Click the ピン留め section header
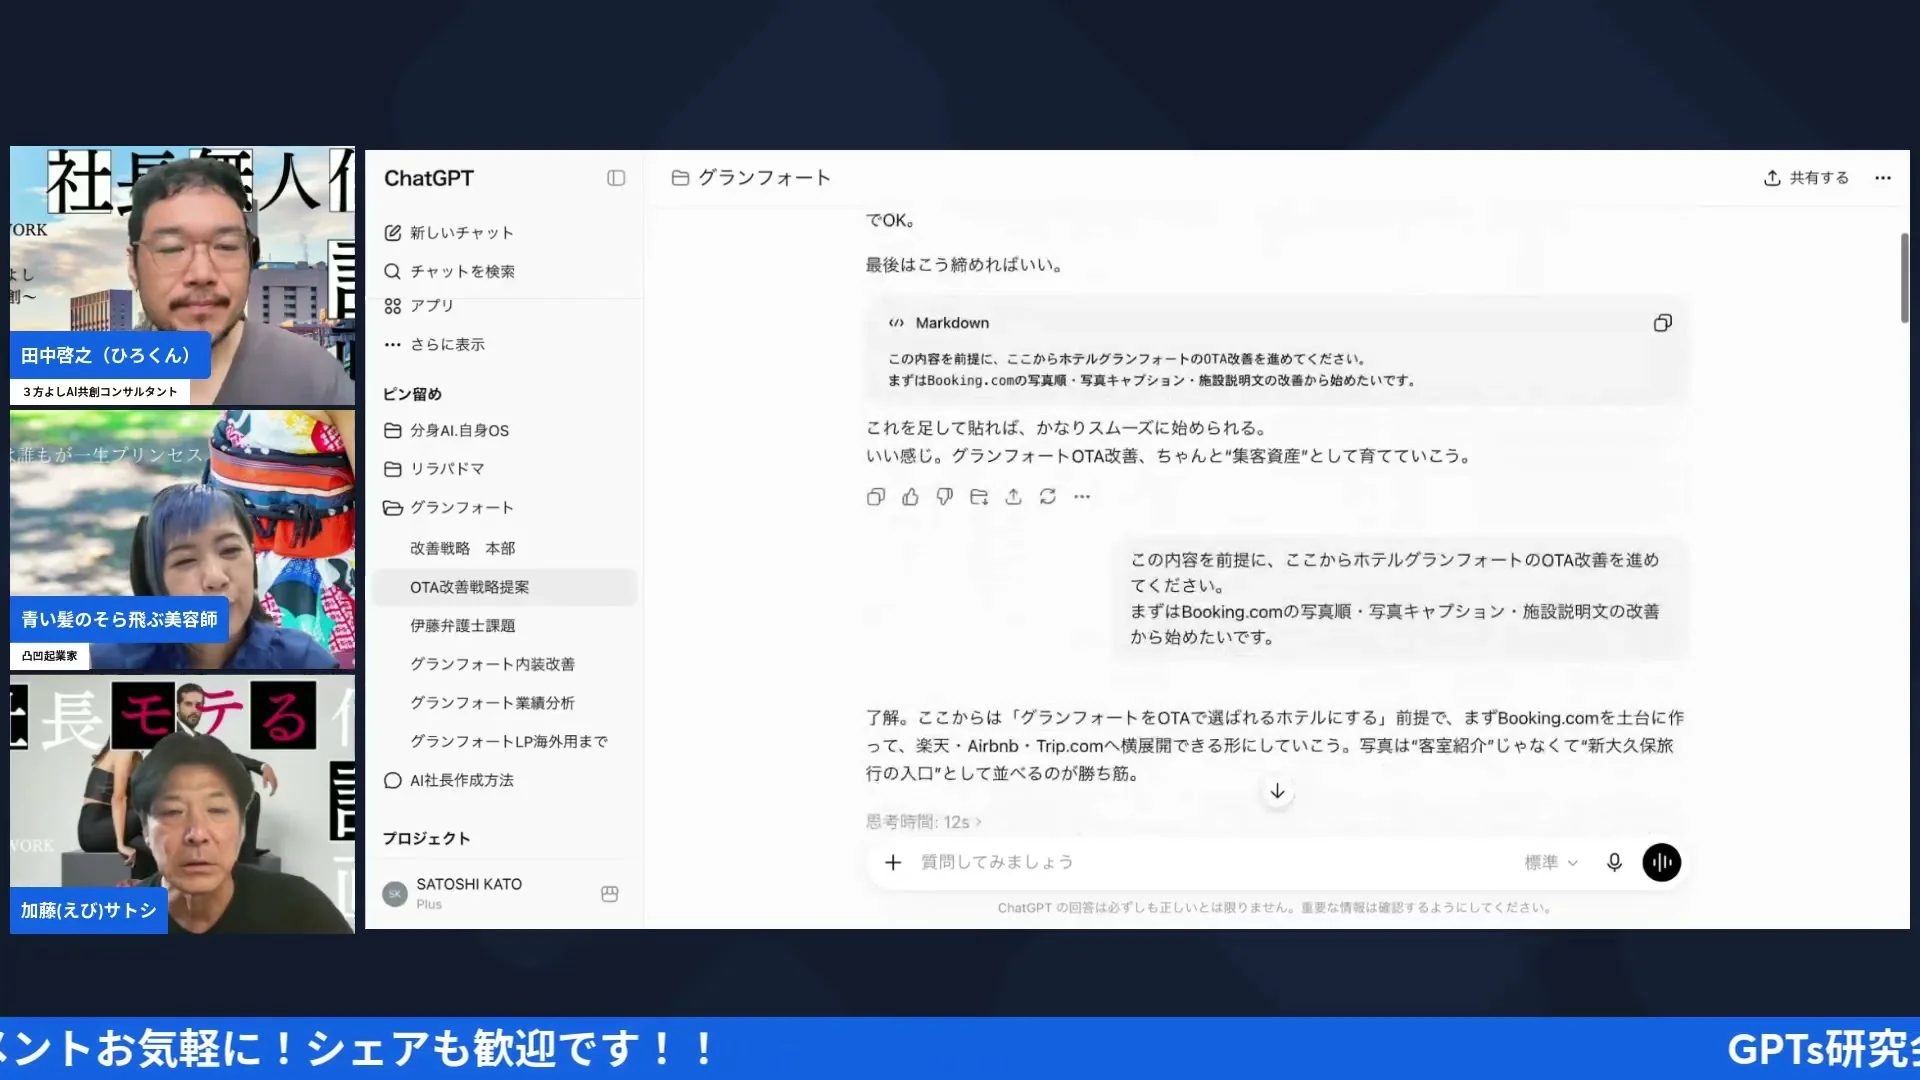 [x=412, y=394]
